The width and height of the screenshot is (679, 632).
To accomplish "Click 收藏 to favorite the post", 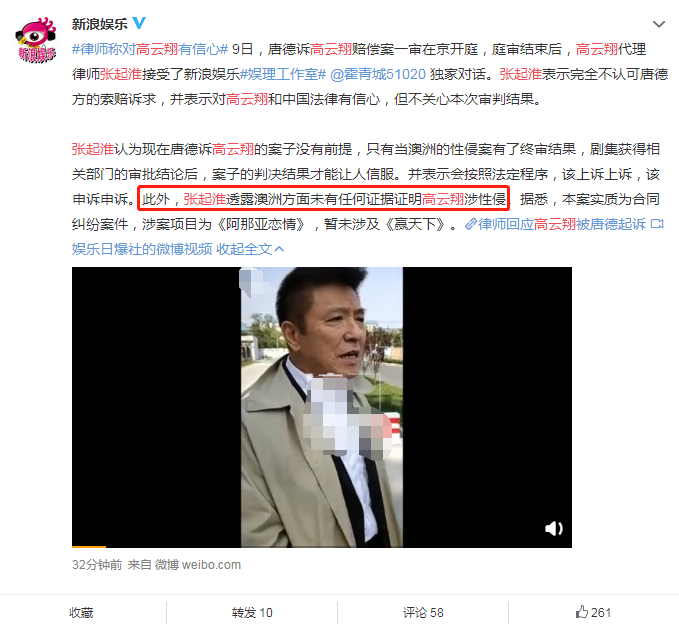I will point(81,613).
